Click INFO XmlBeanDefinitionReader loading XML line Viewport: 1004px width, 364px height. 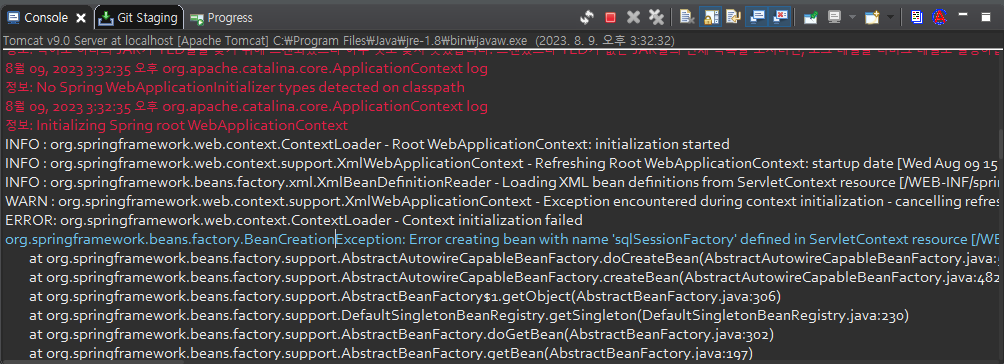coord(501,182)
